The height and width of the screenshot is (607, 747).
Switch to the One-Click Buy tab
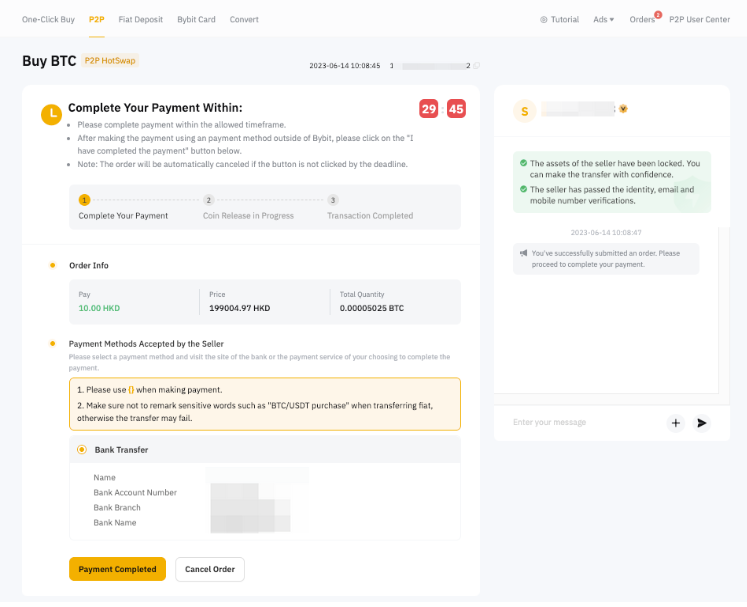[49, 20]
